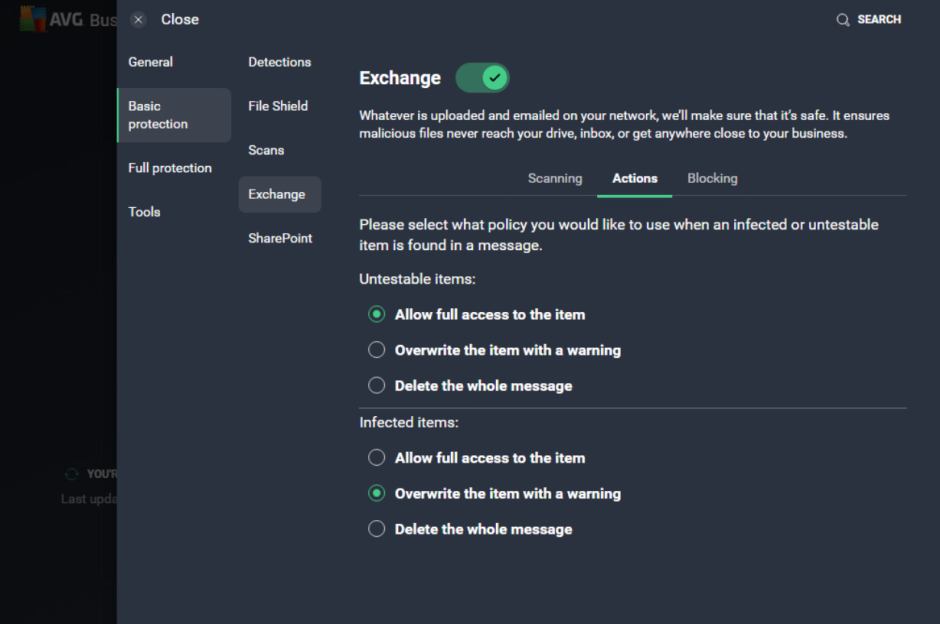This screenshot has height=624, width=940.
Task: Switch to the Blocking tab
Action: point(712,178)
